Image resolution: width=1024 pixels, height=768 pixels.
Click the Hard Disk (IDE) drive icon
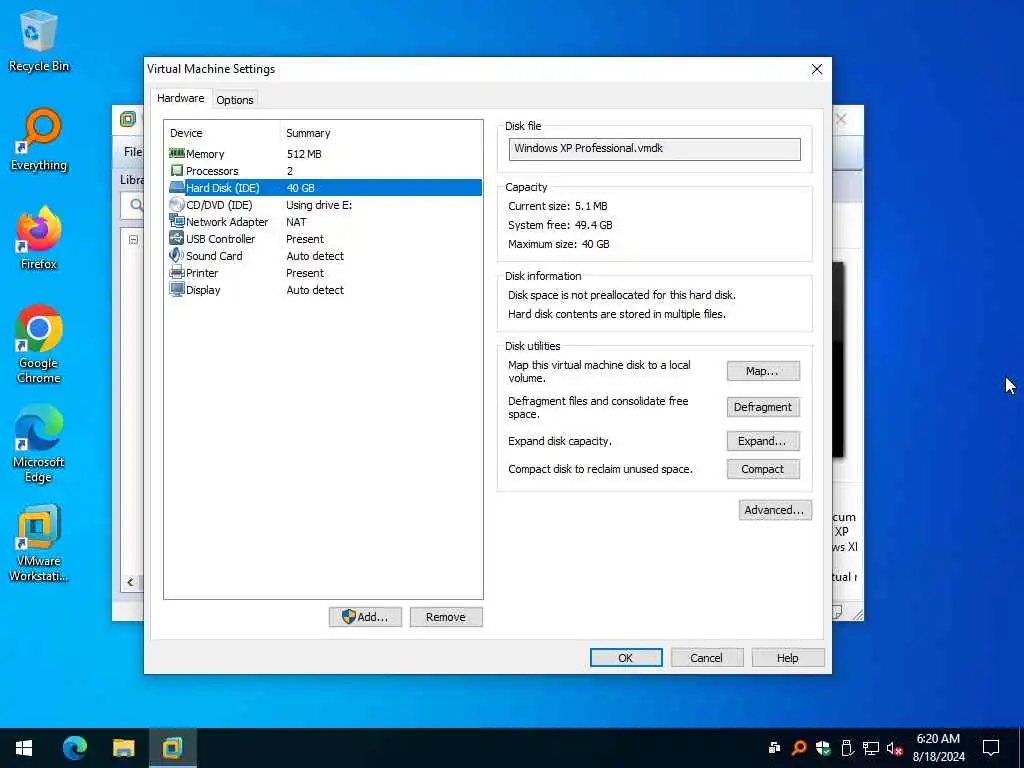(x=176, y=187)
